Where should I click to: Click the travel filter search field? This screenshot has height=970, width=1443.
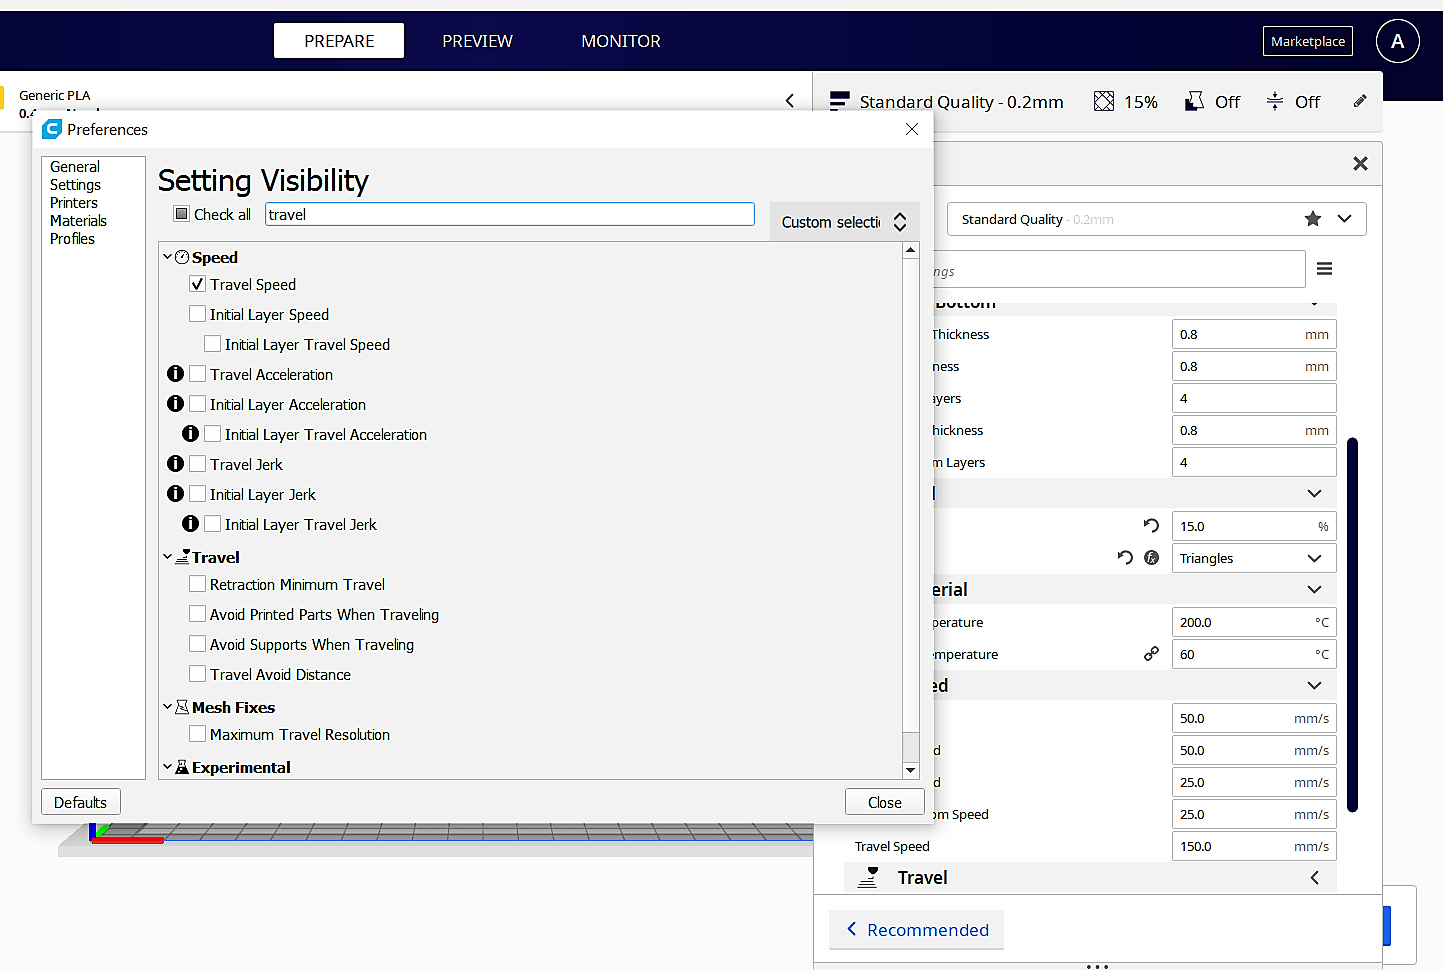pos(510,214)
